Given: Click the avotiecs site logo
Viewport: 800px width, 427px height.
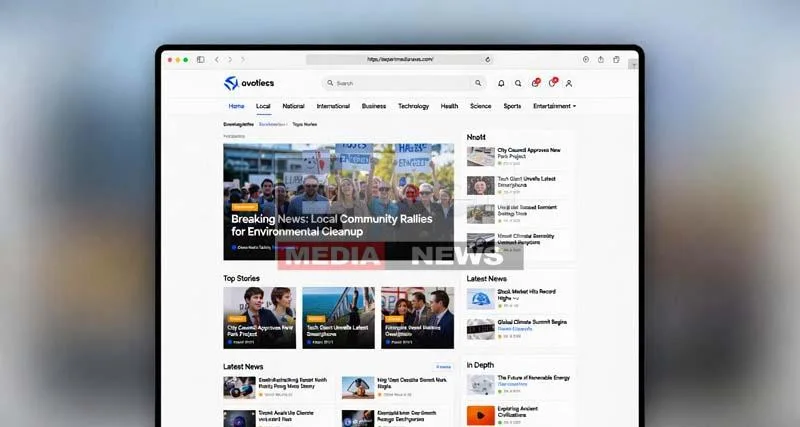Looking at the screenshot, I should coord(249,83).
